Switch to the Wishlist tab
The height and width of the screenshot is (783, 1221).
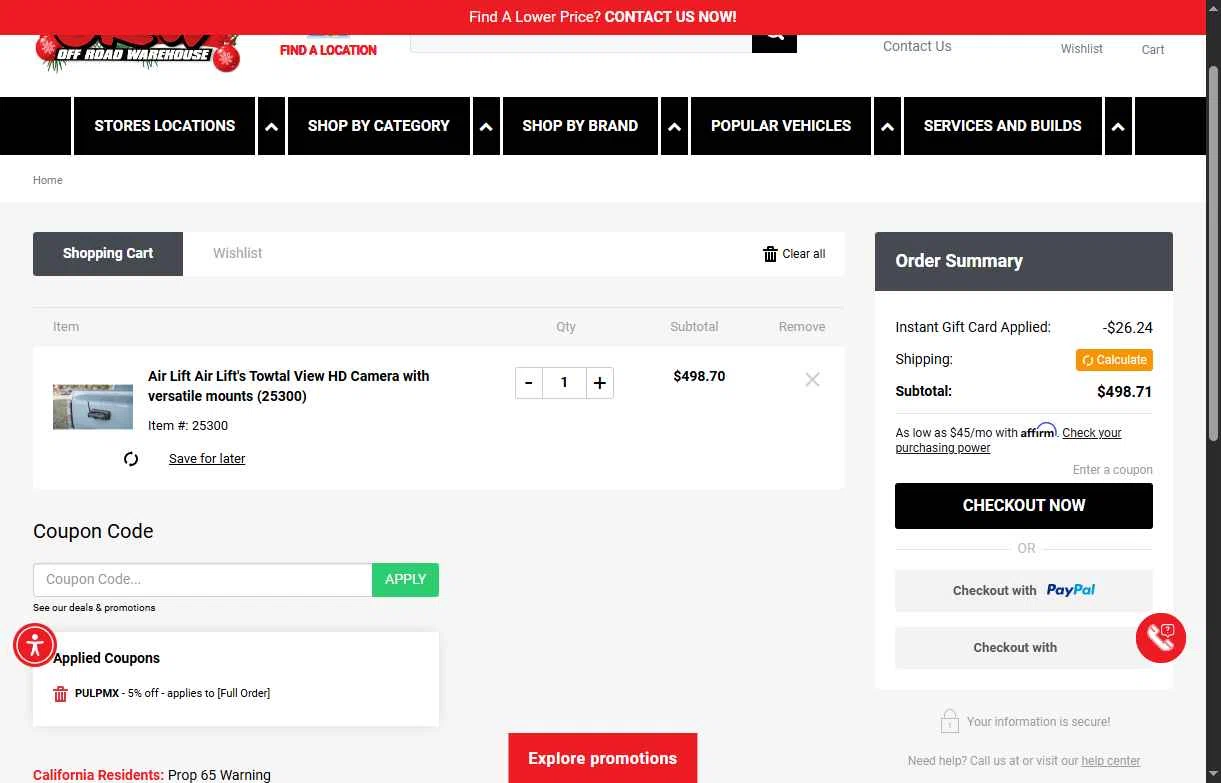tap(238, 254)
